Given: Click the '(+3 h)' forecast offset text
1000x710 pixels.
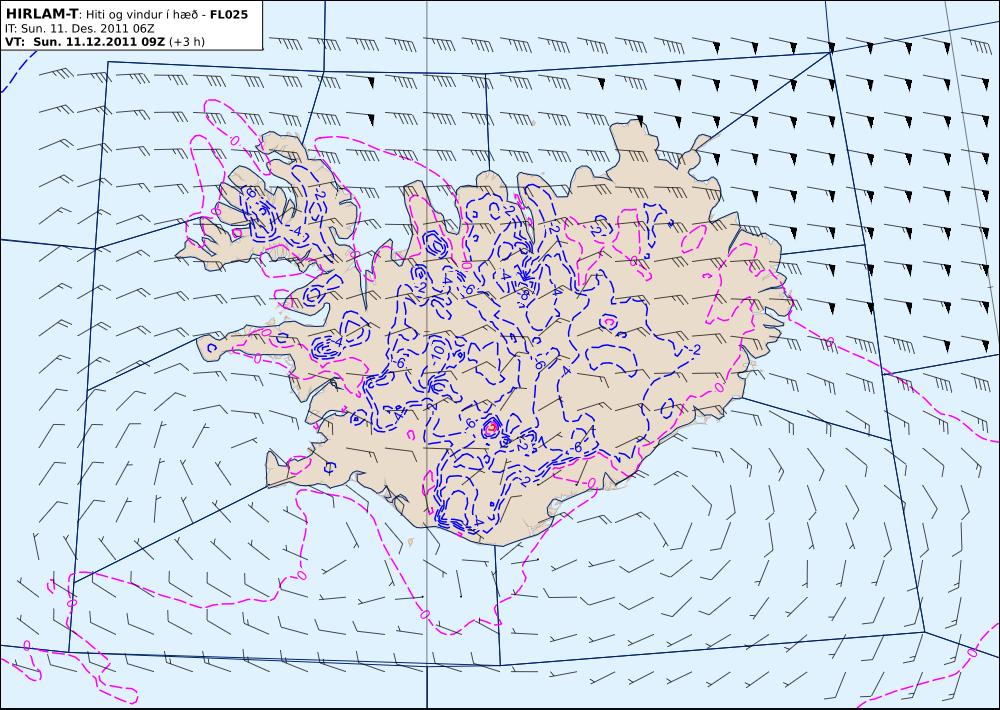Looking at the screenshot, I should click(188, 42).
